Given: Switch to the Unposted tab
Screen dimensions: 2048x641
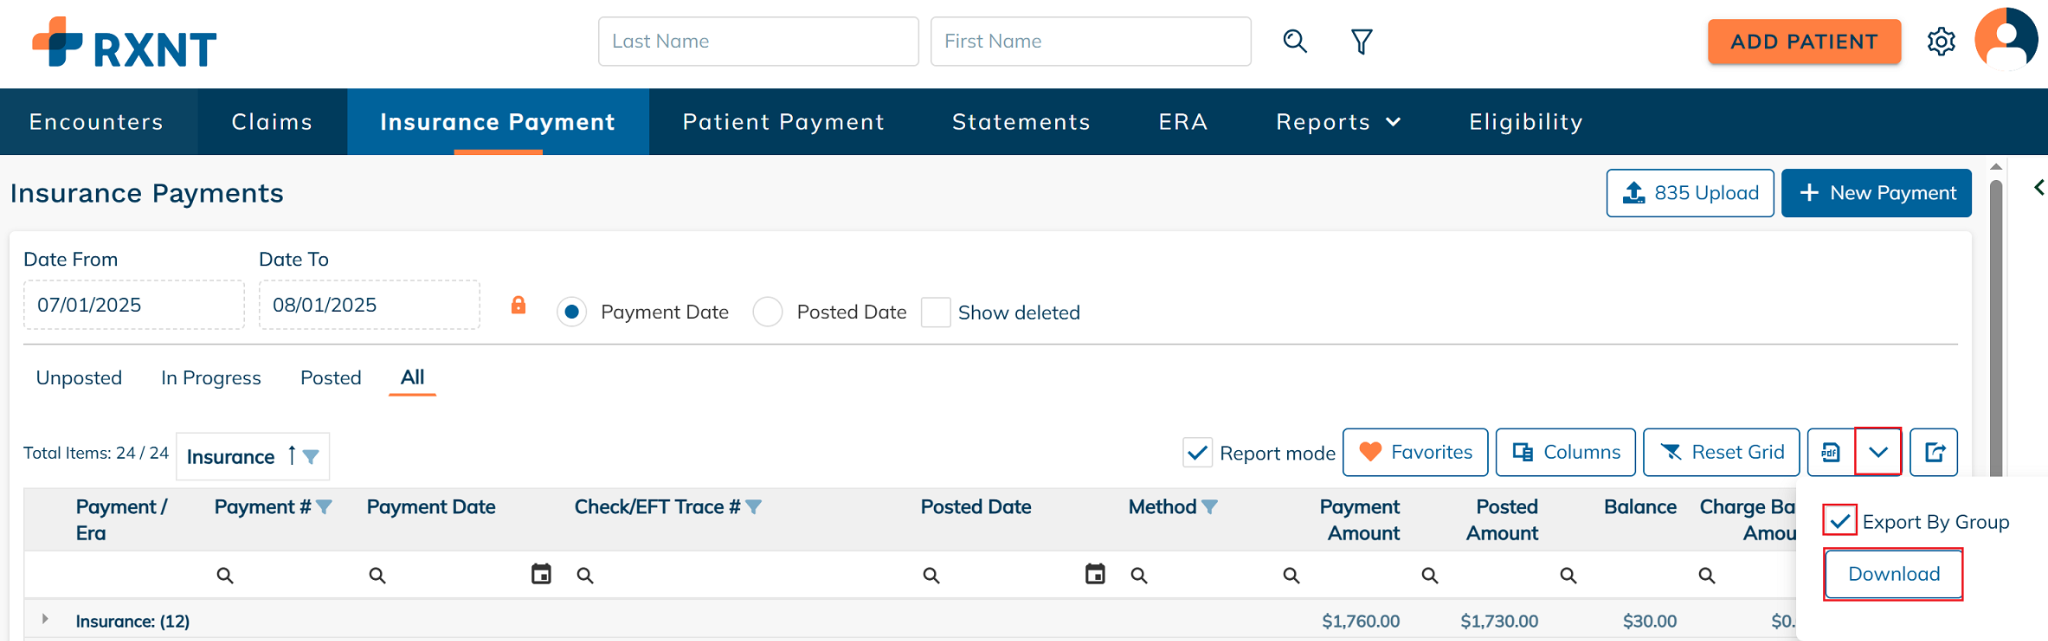Looking at the screenshot, I should tap(79, 378).
